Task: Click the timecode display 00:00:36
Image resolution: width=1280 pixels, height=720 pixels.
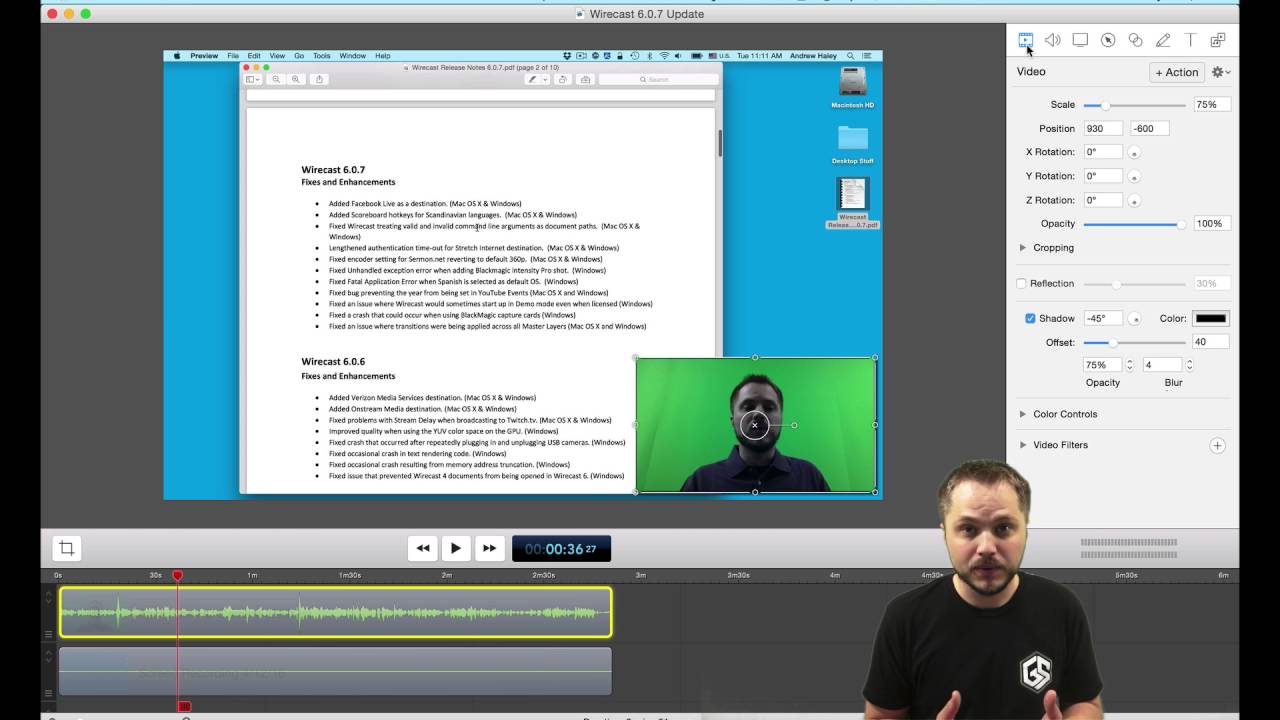Action: click(561, 548)
